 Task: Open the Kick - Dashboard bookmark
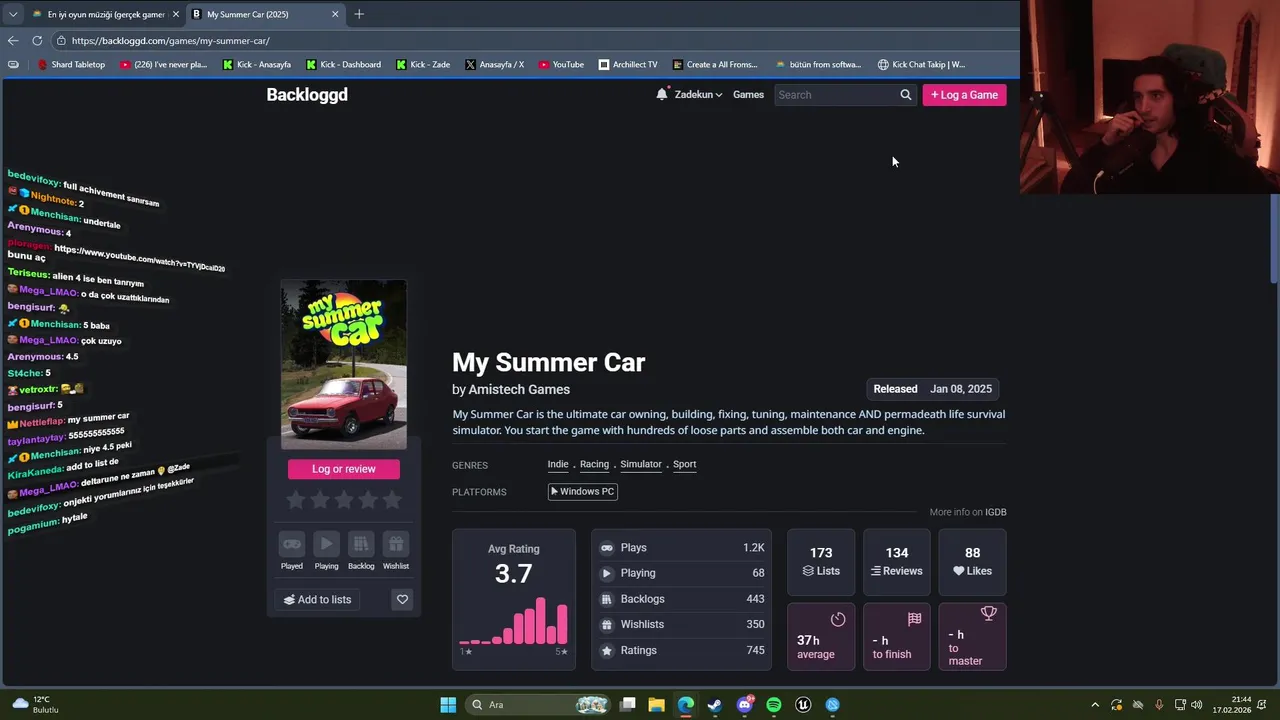point(343,64)
